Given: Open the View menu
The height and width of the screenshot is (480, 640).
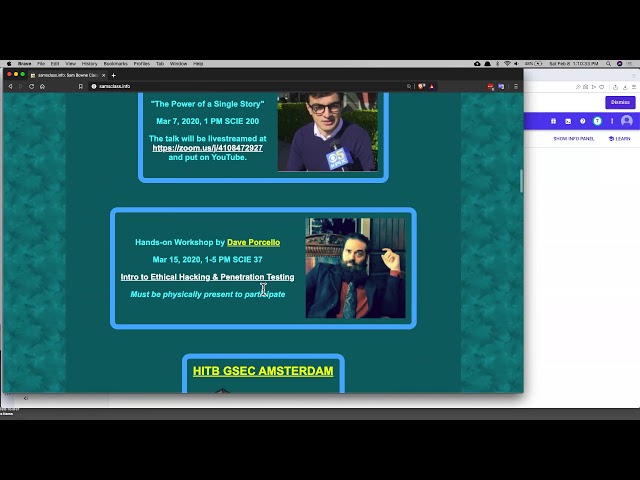Looking at the screenshot, I should pyautogui.click(x=71, y=64).
